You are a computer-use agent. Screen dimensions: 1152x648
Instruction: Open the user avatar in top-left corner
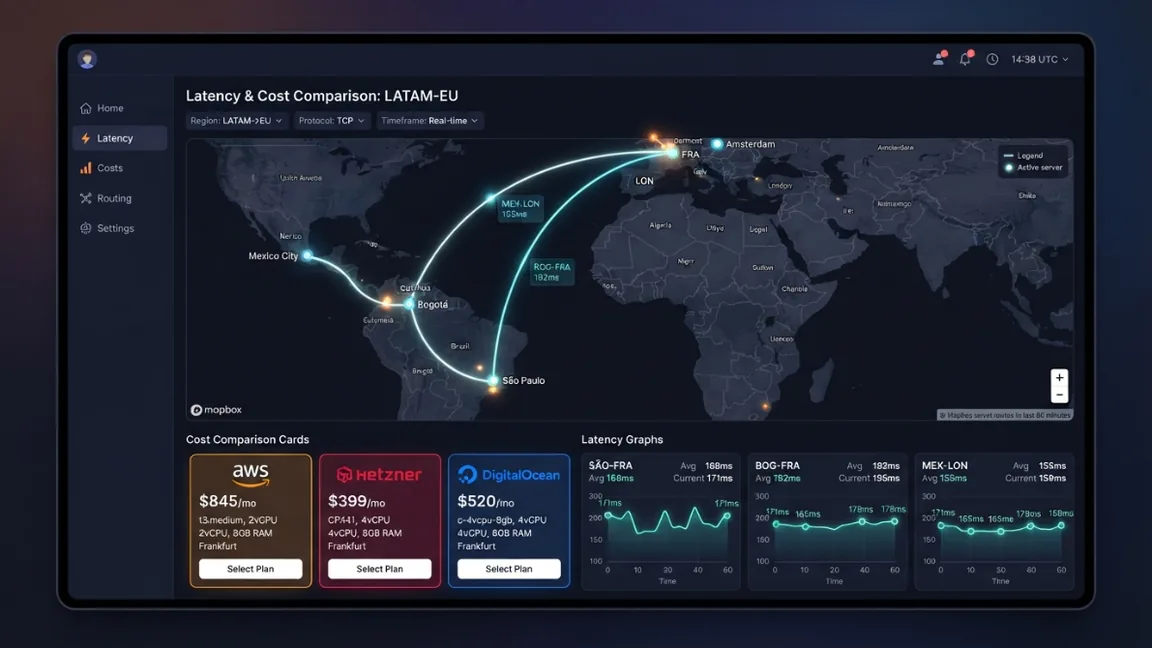pos(87,59)
